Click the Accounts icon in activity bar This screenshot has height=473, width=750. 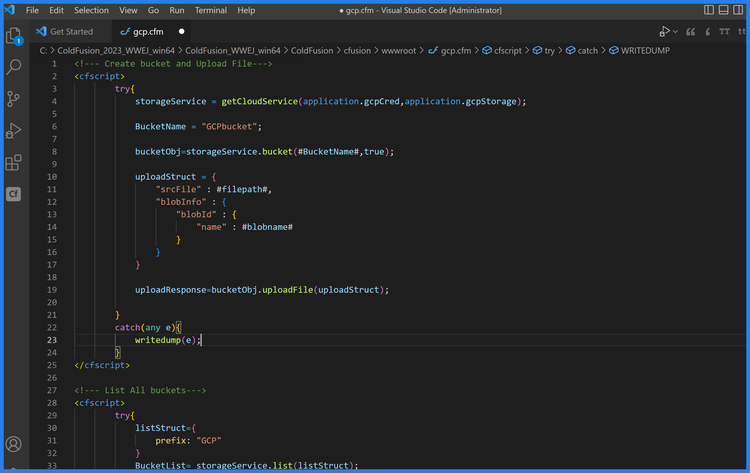[x=14, y=444]
